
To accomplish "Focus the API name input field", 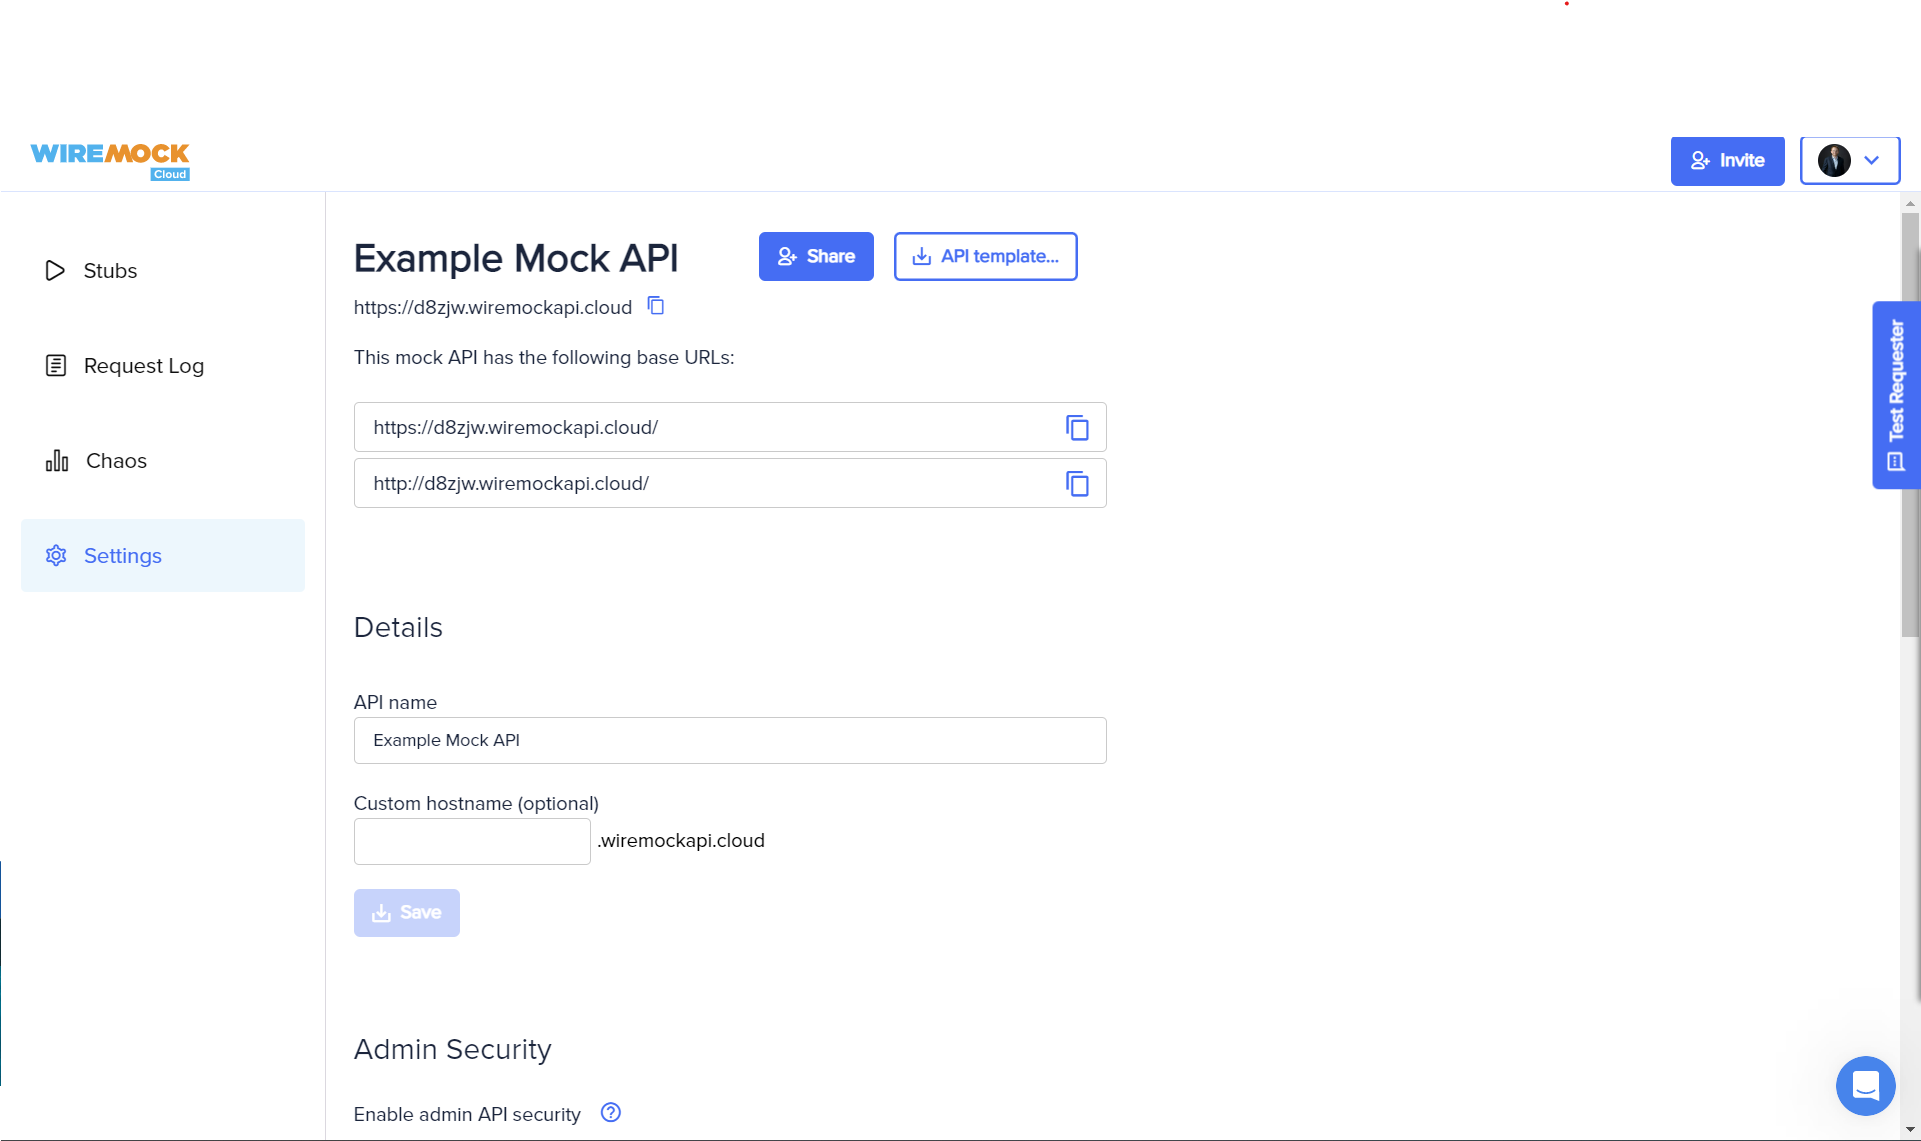I will [x=730, y=740].
